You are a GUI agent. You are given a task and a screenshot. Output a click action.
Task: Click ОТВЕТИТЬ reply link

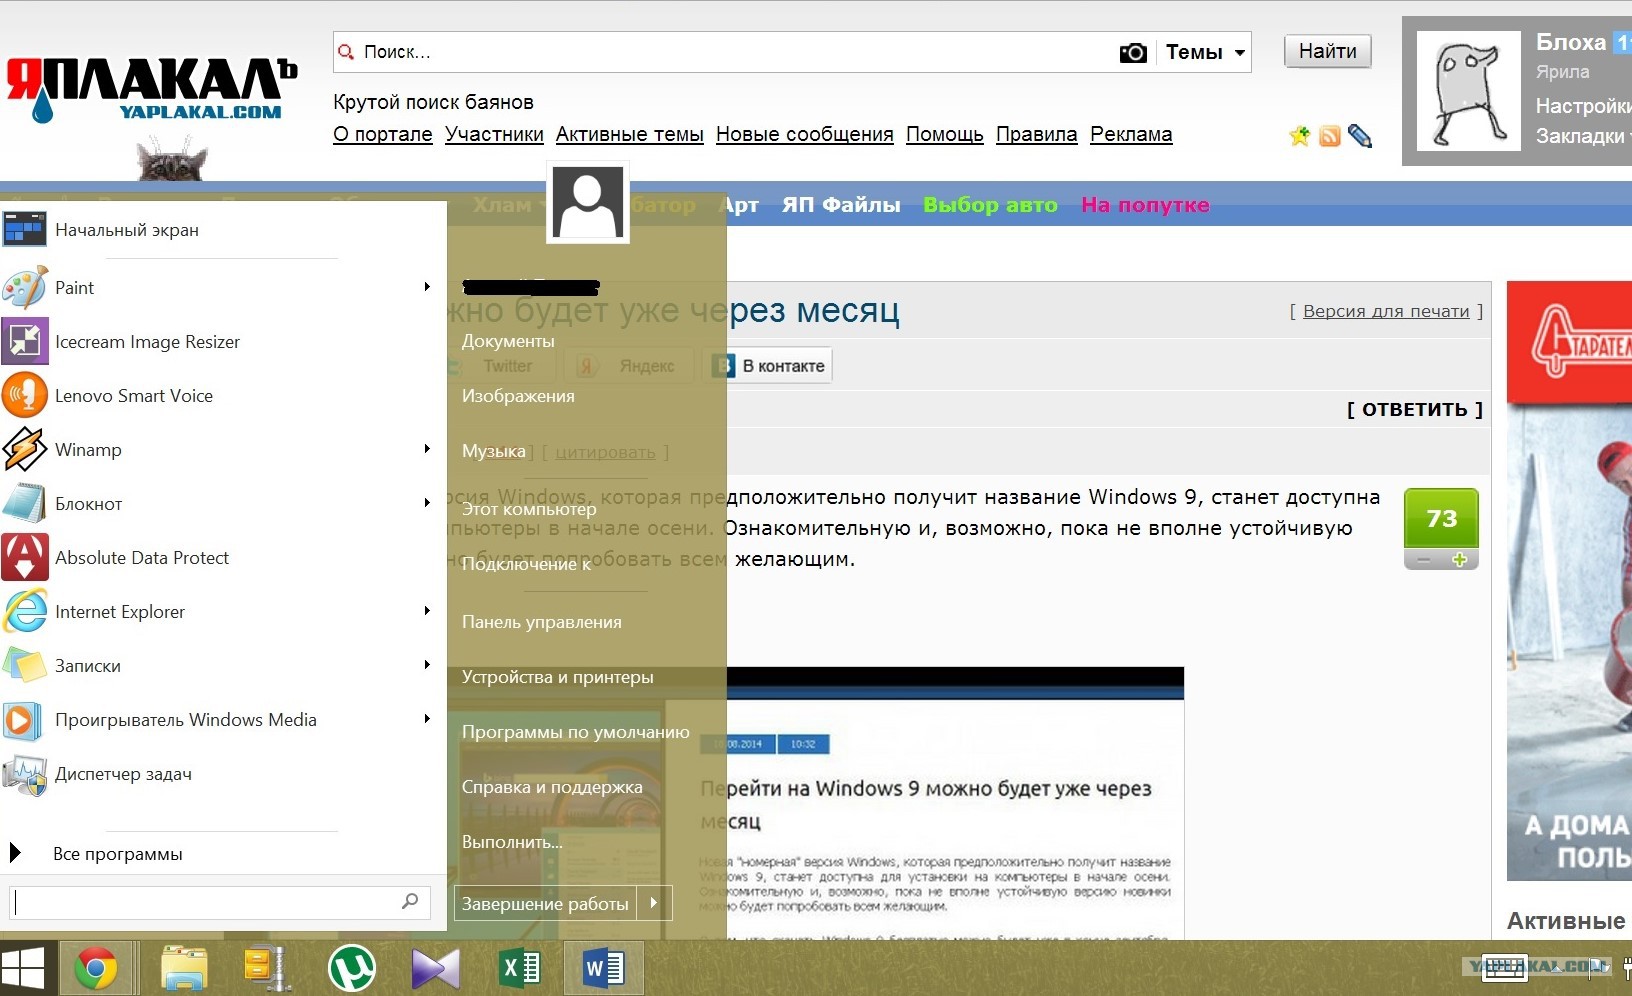[1414, 409]
